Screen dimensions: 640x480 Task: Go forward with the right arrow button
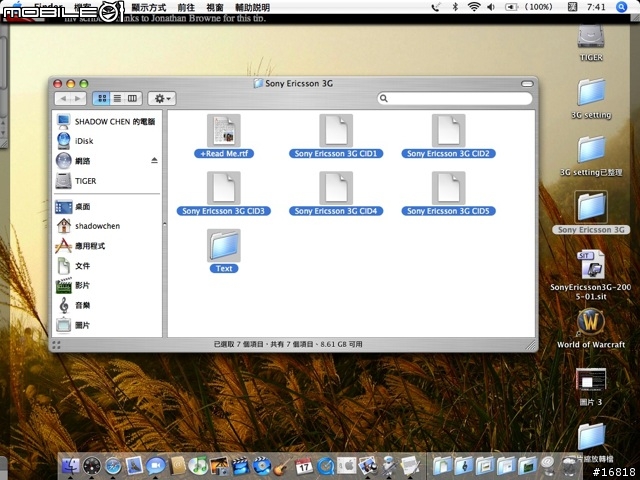click(x=78, y=98)
